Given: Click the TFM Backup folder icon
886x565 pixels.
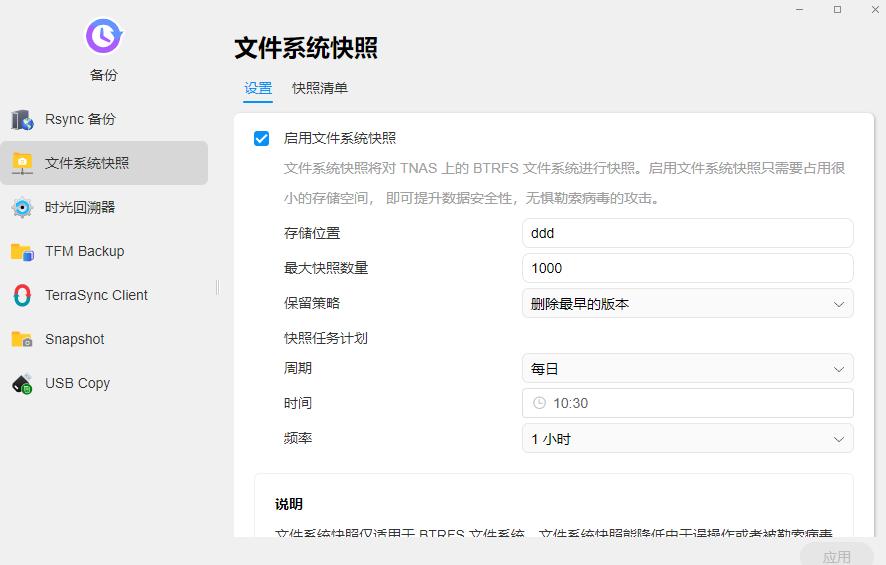Looking at the screenshot, I should coord(22,251).
